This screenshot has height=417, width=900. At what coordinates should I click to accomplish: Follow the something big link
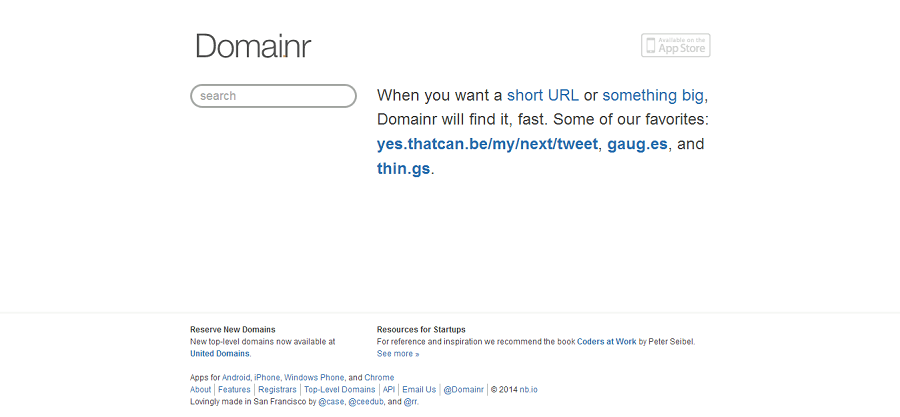[653, 95]
